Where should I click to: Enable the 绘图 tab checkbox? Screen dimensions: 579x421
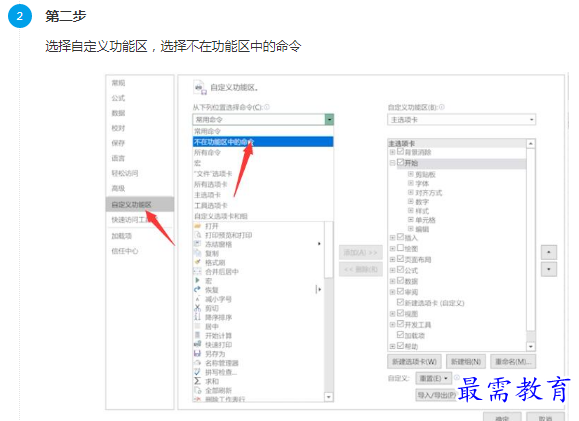pyautogui.click(x=401, y=248)
